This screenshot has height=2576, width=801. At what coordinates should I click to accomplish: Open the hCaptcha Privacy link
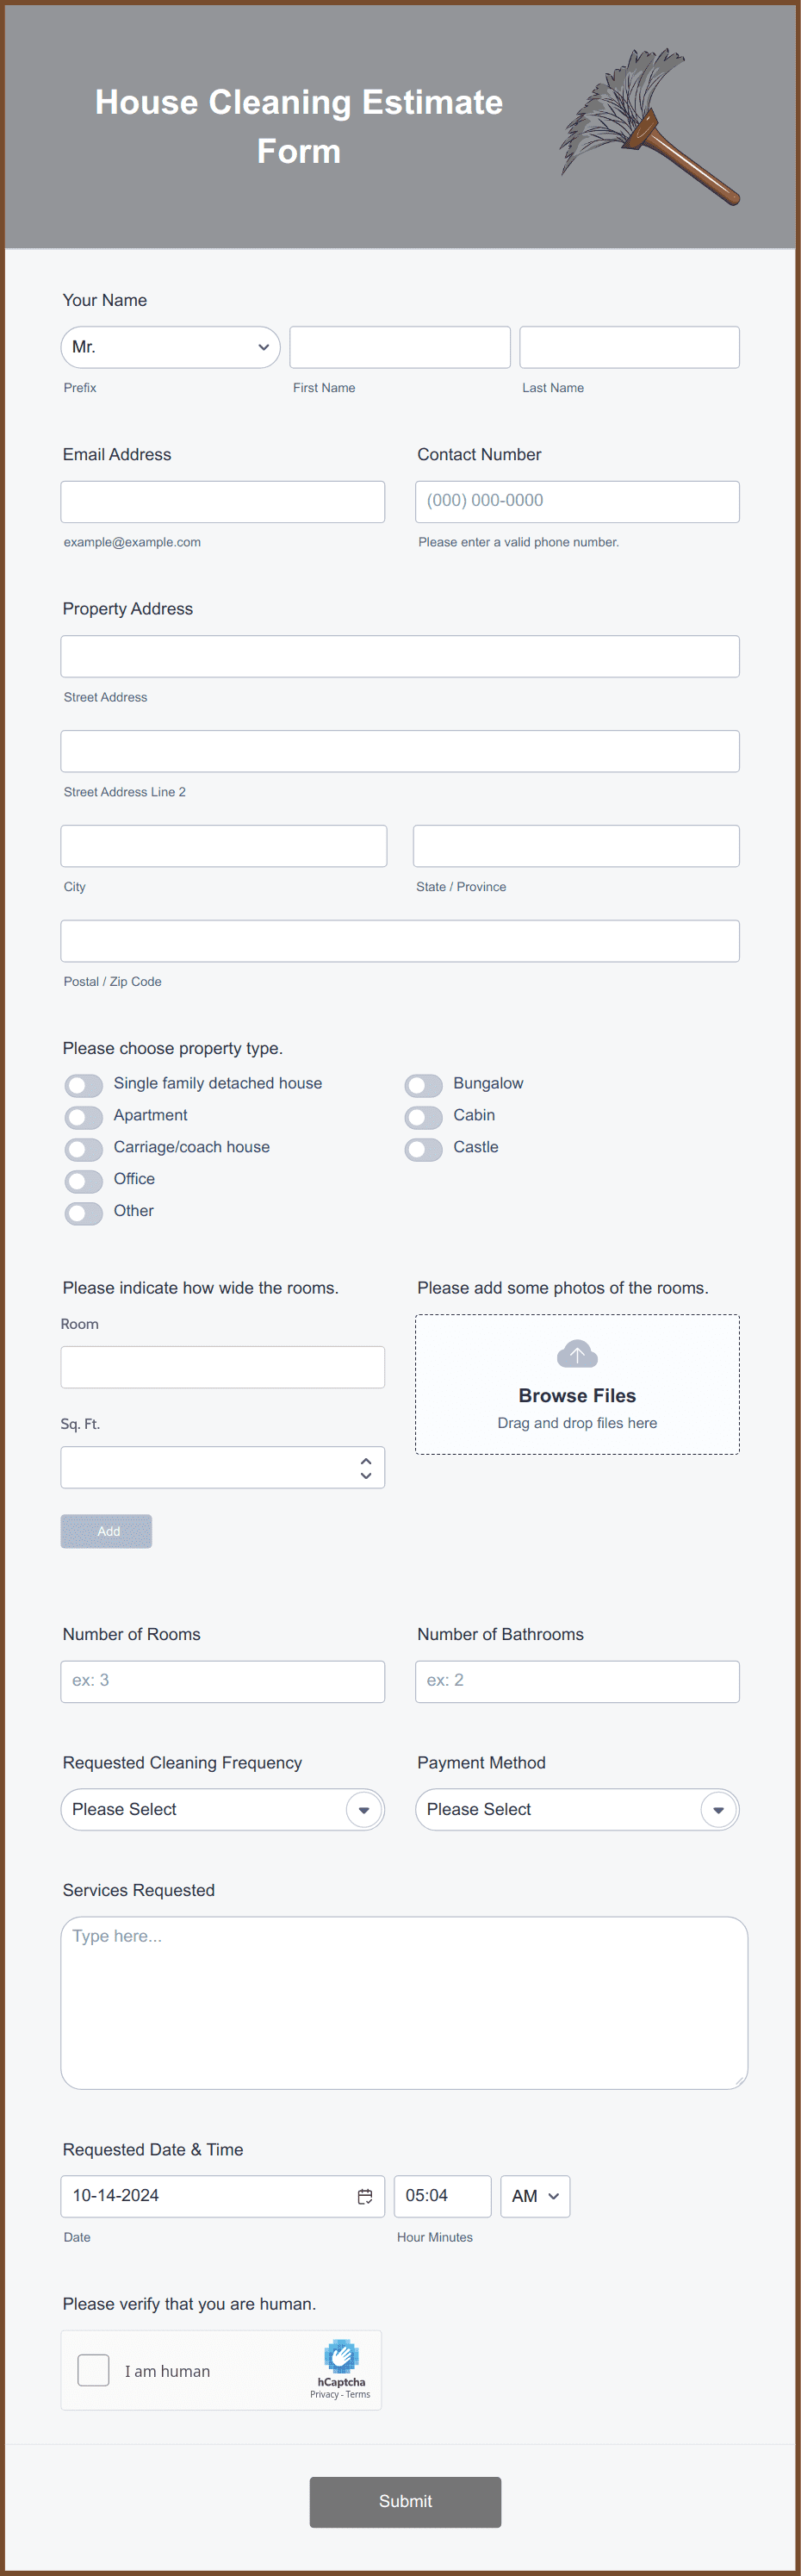point(324,2394)
